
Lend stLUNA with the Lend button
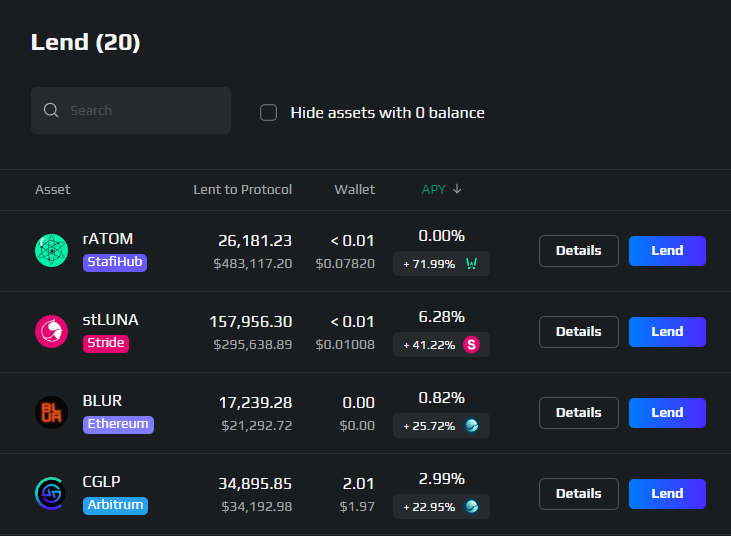[x=667, y=331]
